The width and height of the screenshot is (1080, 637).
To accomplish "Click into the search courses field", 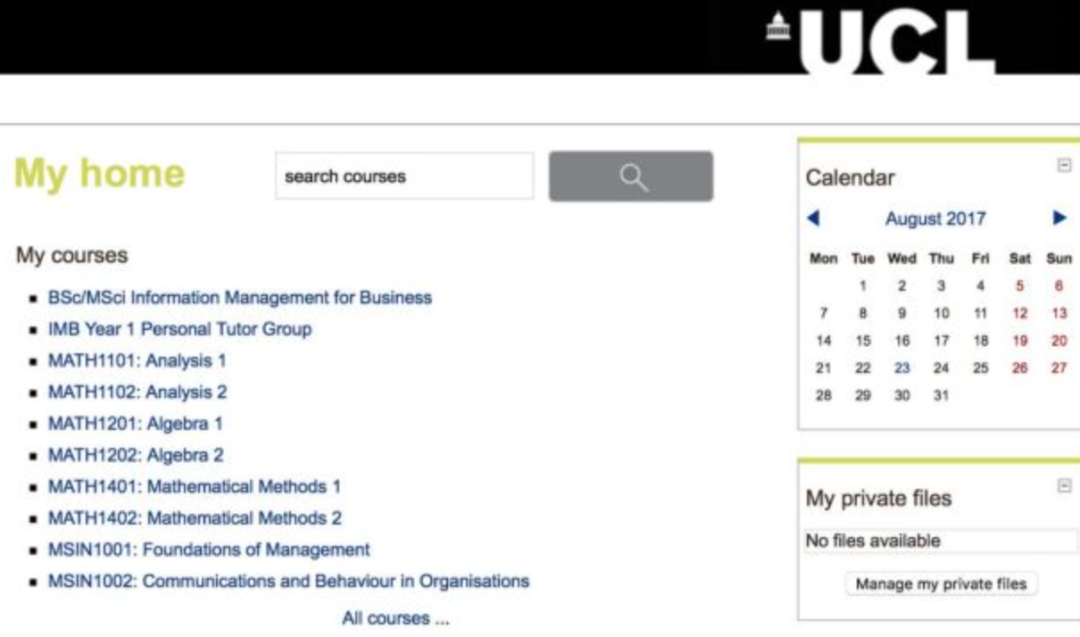I will tap(404, 176).
